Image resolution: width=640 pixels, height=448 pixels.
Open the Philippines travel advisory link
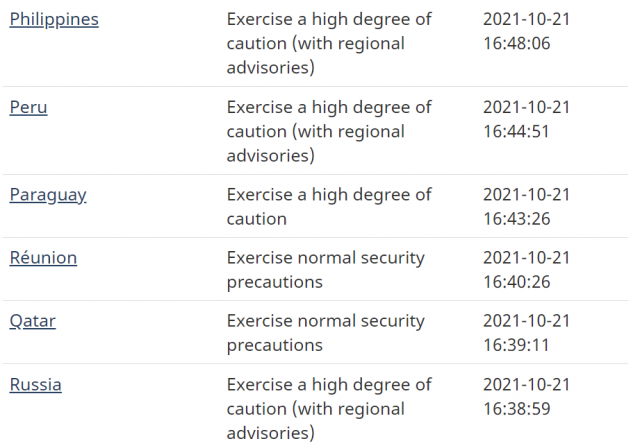coord(54,20)
